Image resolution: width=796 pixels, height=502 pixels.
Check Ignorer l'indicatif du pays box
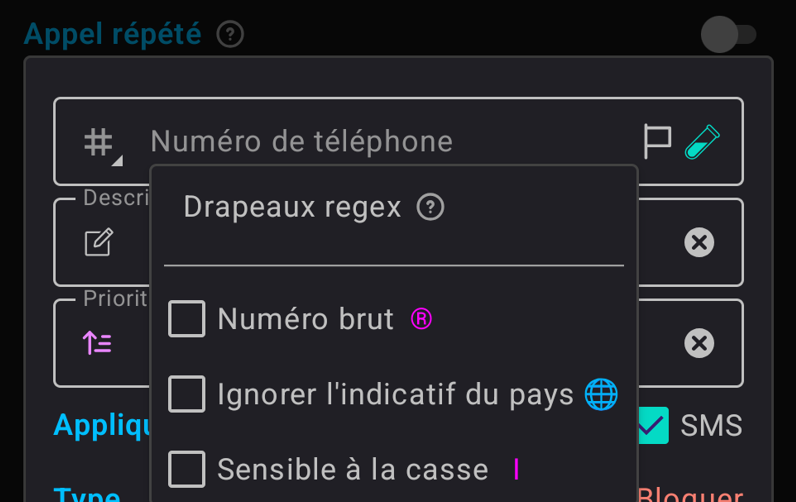[x=187, y=394]
